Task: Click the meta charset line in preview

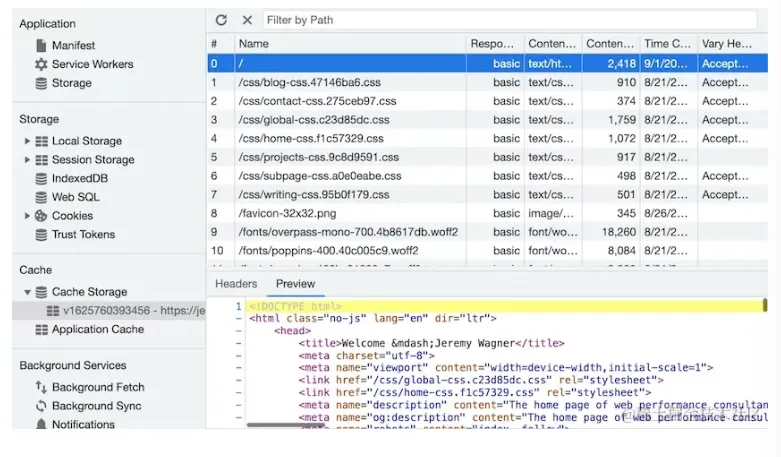Action: pos(367,356)
